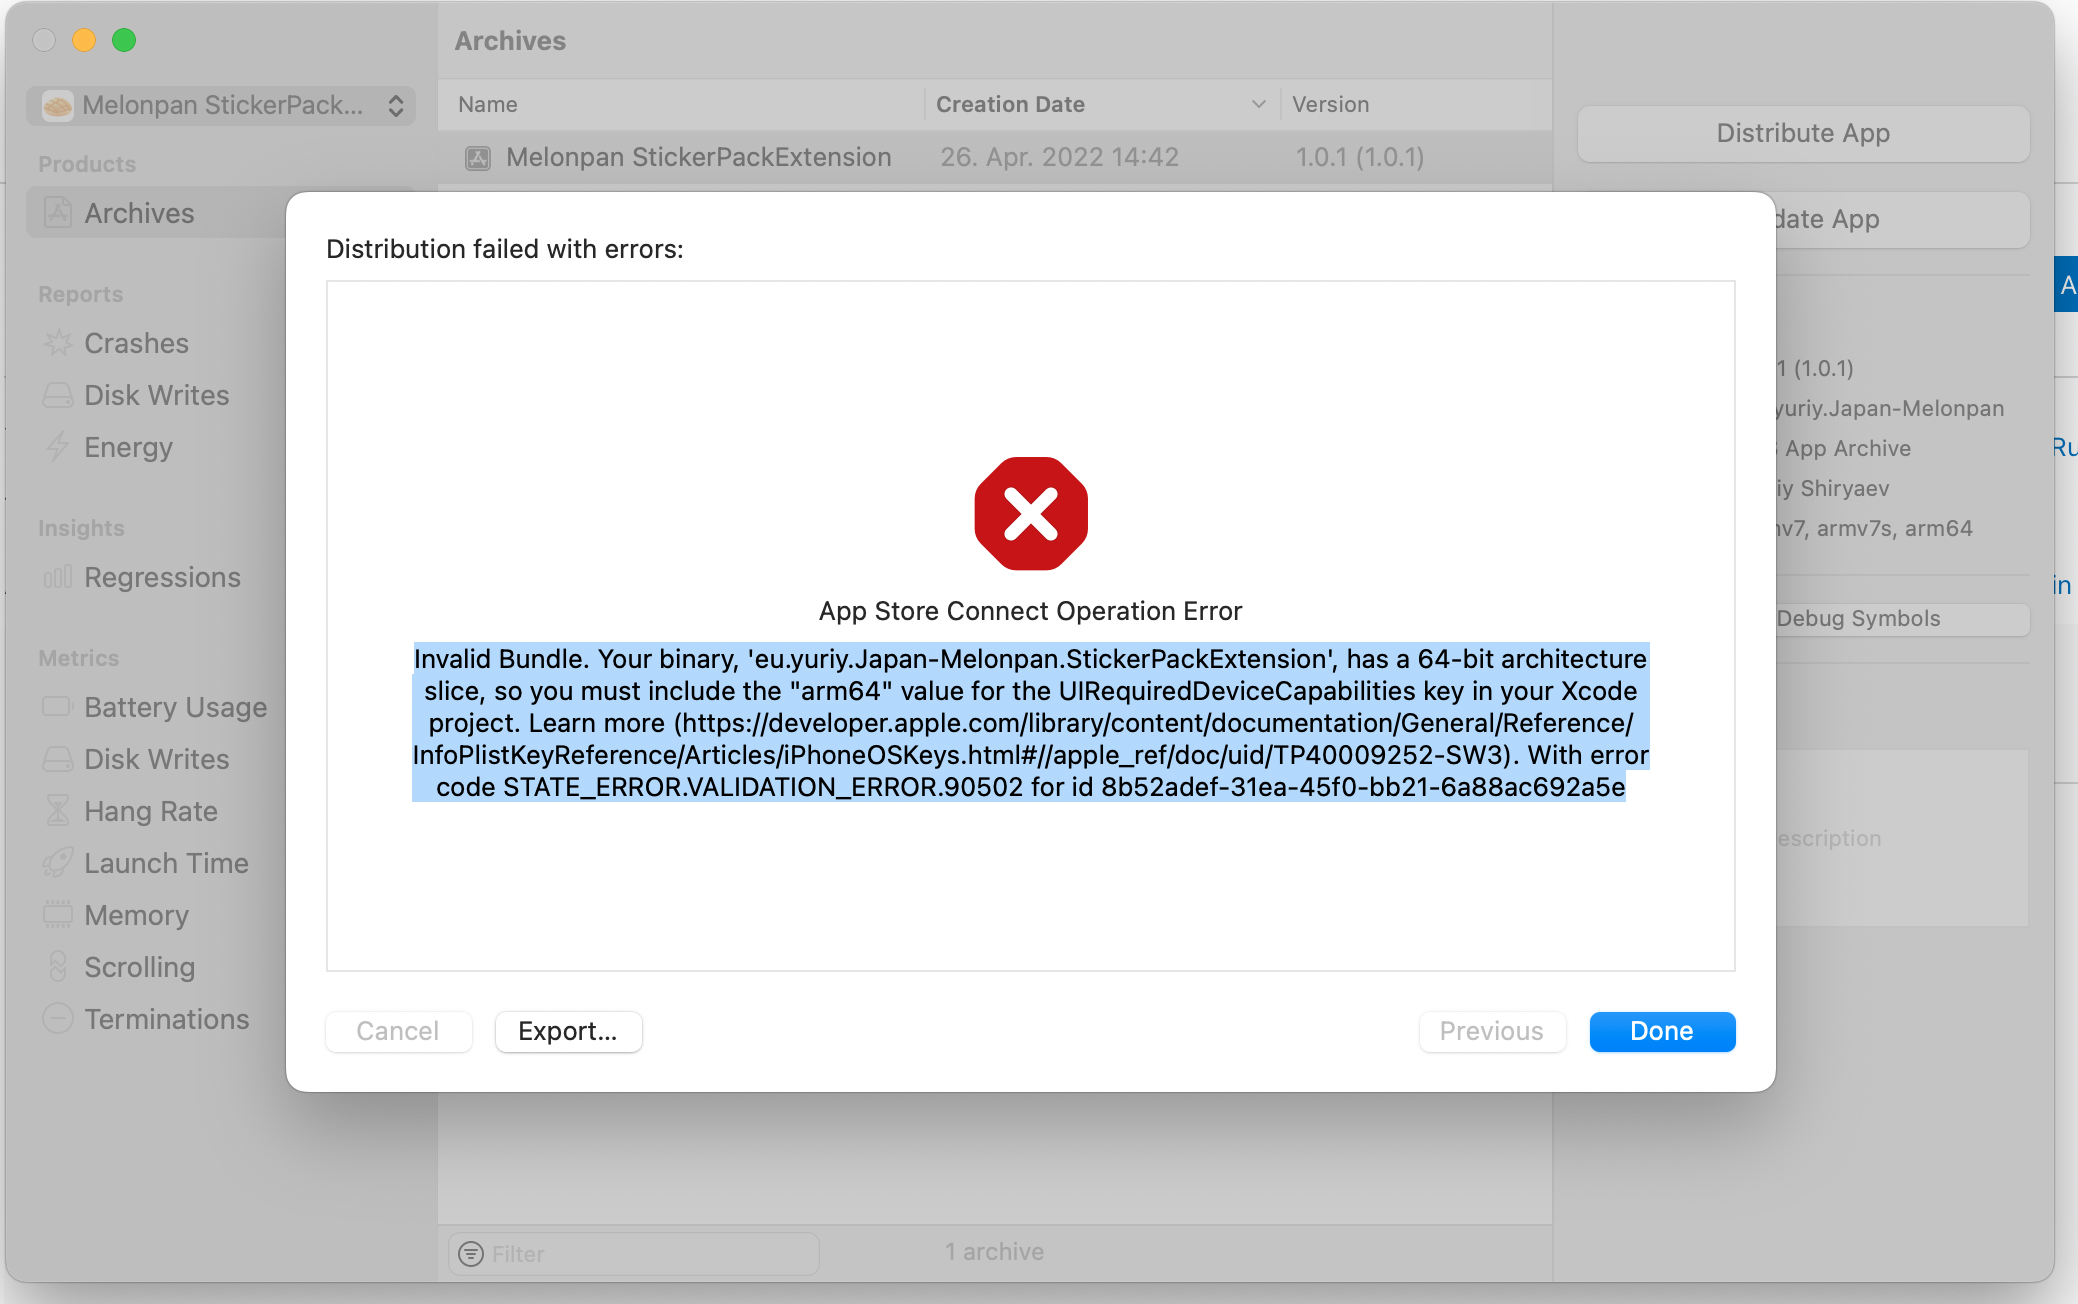
Task: Click the Archives sidebar icon
Action: [58, 213]
